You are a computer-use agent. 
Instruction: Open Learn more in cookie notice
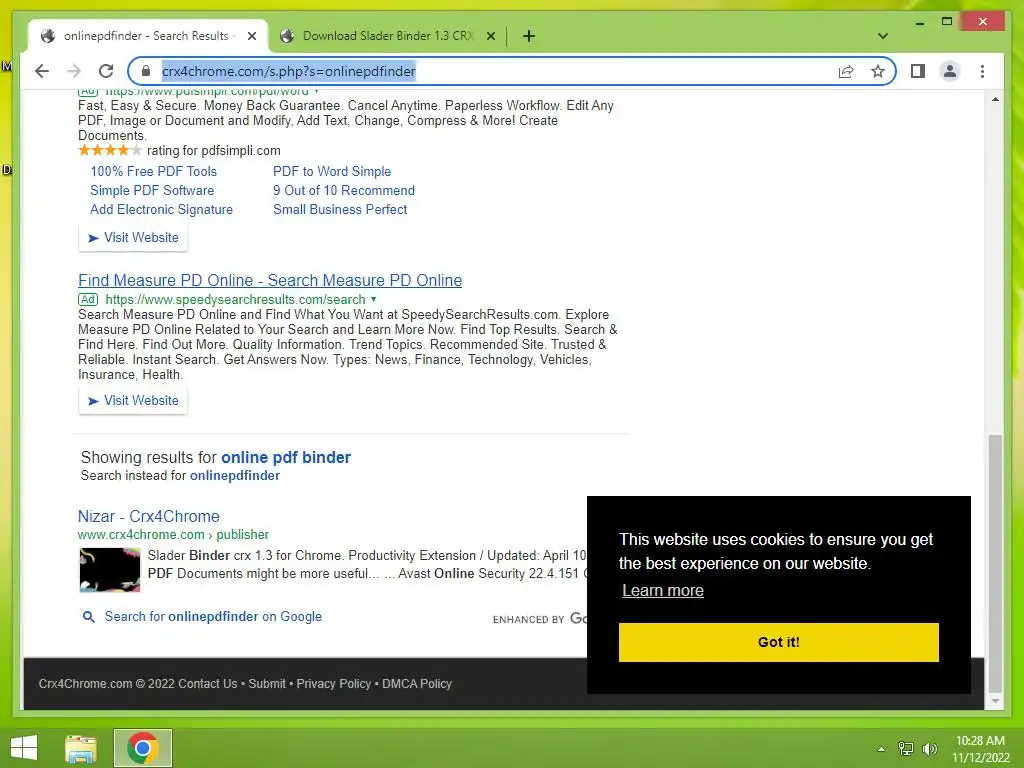click(662, 590)
